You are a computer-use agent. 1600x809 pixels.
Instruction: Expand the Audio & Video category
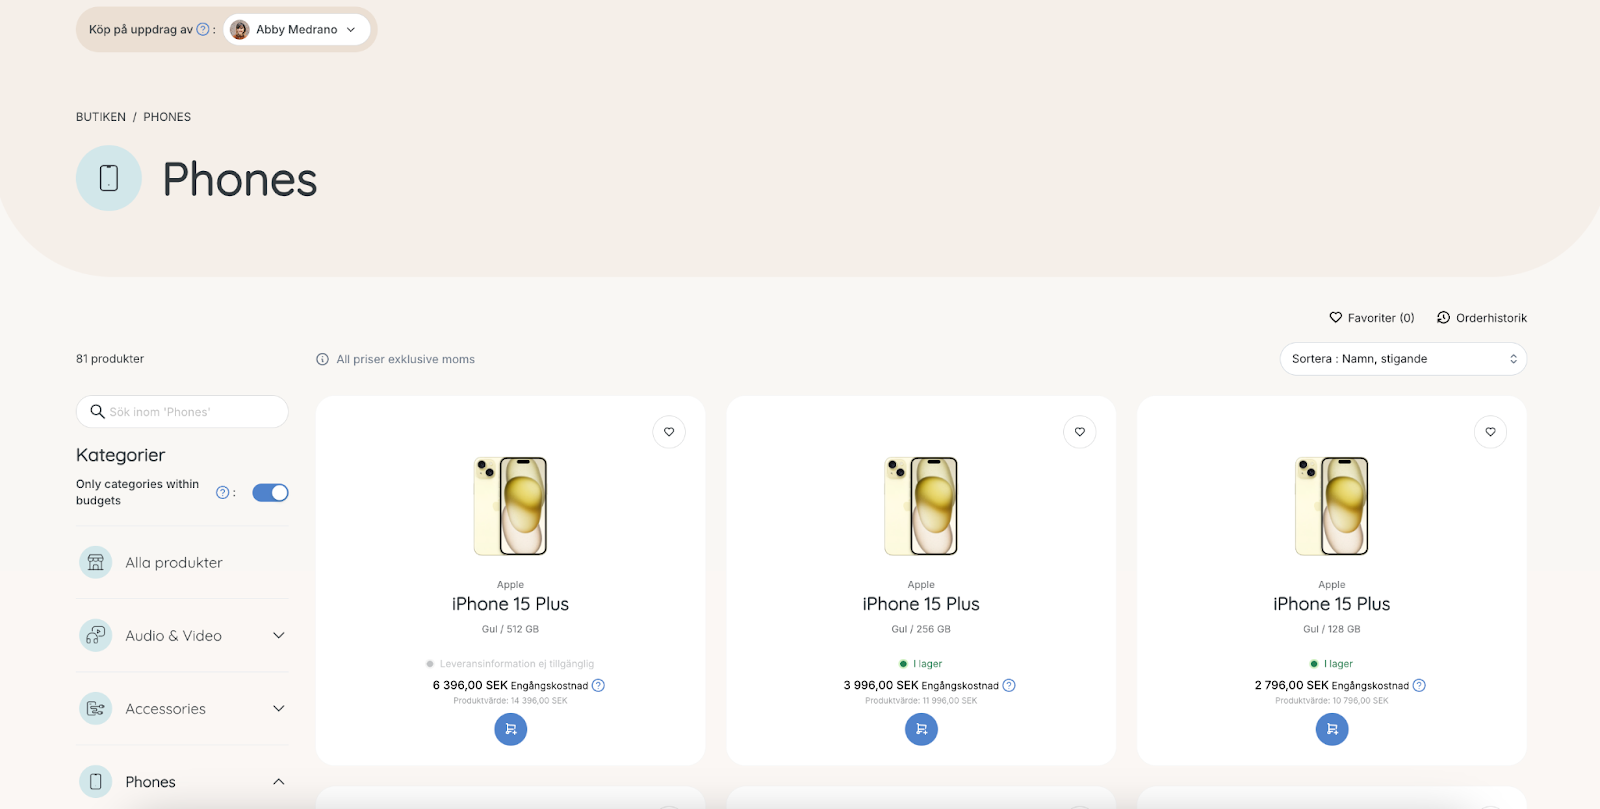182,636
